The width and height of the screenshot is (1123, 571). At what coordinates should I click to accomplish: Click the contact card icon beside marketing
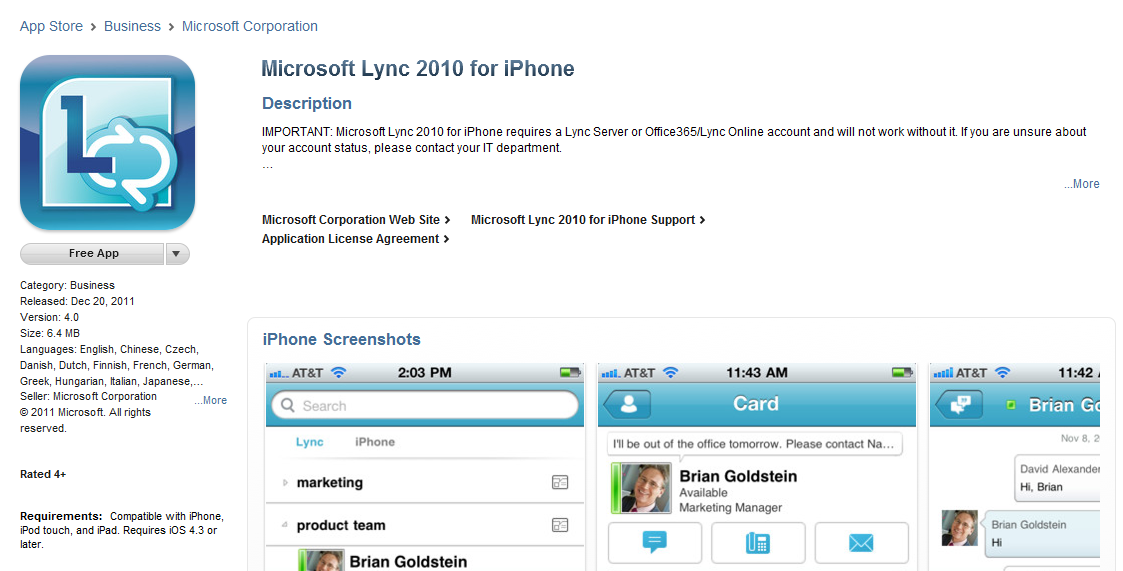pyautogui.click(x=560, y=483)
